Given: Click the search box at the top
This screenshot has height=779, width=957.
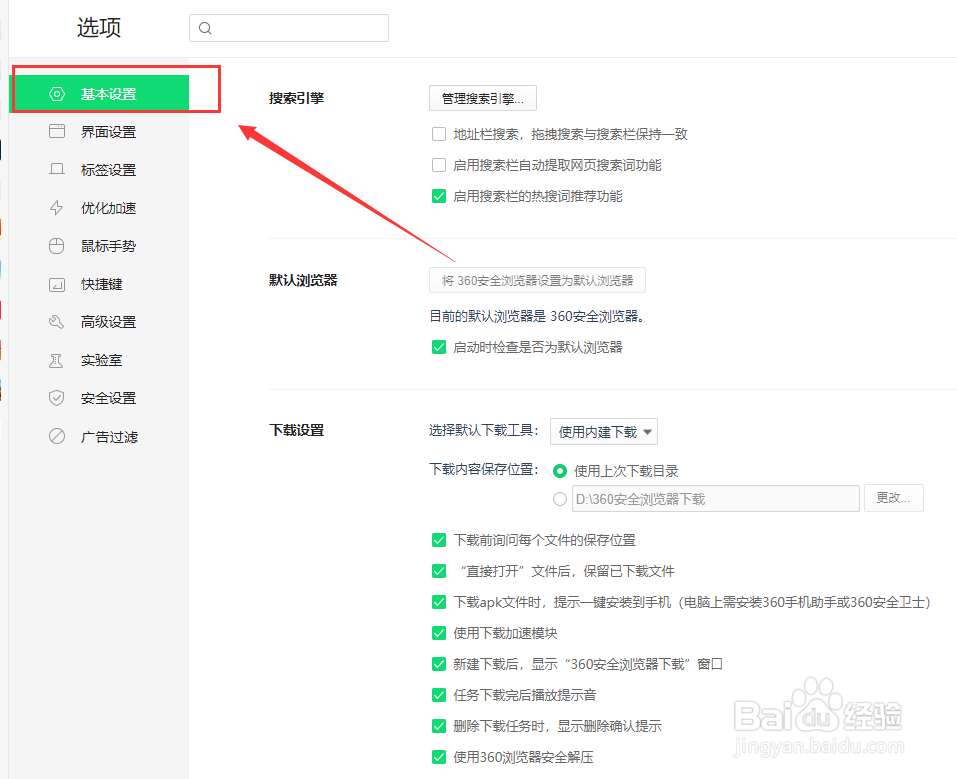Looking at the screenshot, I should (288, 28).
